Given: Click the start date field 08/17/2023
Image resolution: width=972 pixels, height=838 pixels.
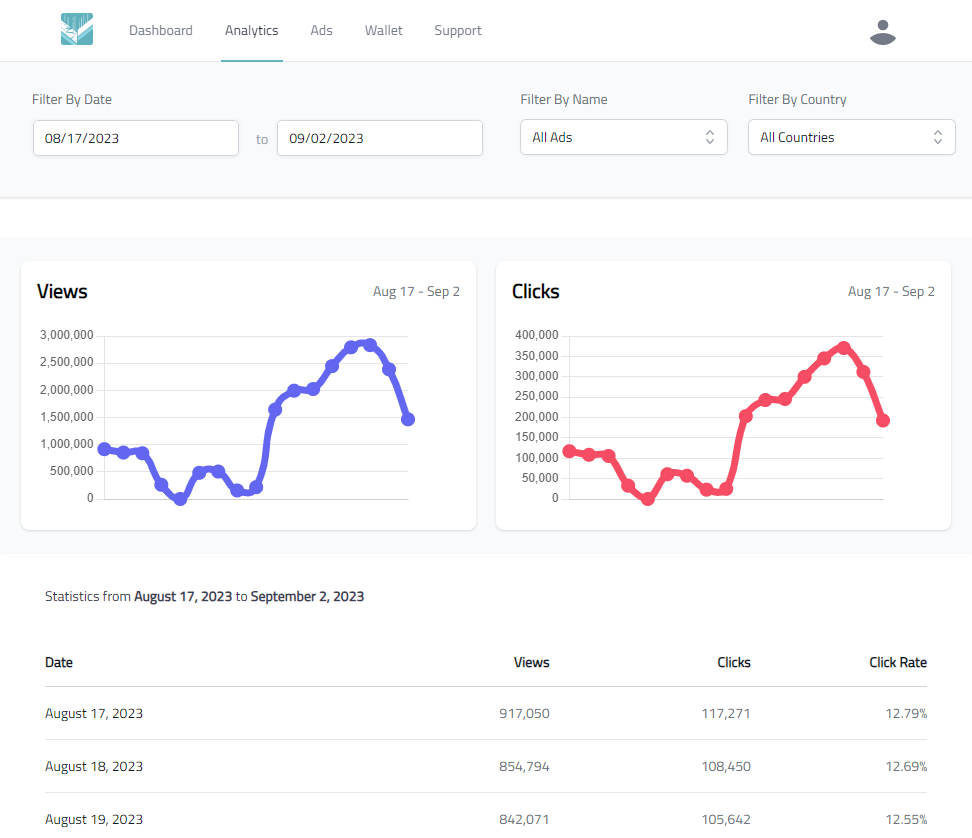Looking at the screenshot, I should (136, 138).
